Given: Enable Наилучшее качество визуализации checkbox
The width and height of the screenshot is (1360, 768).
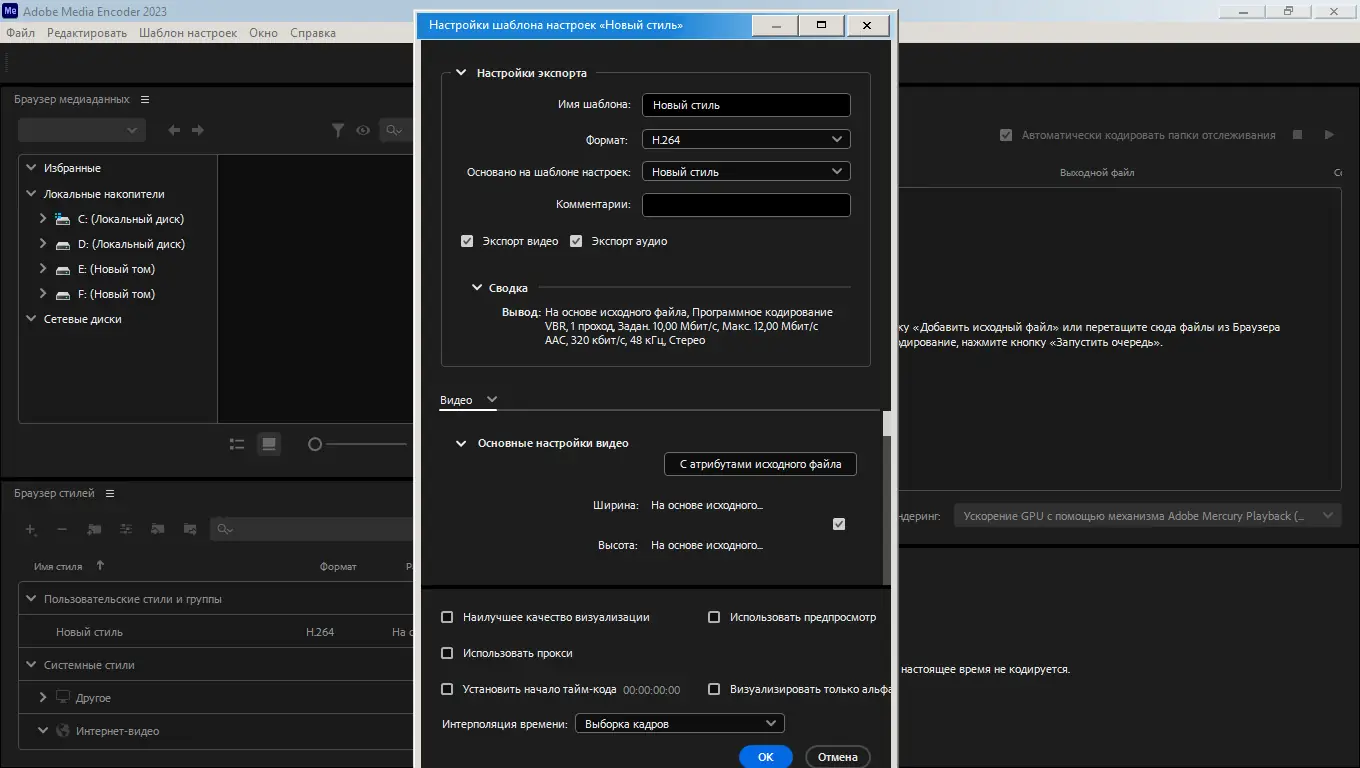Looking at the screenshot, I should 447,617.
